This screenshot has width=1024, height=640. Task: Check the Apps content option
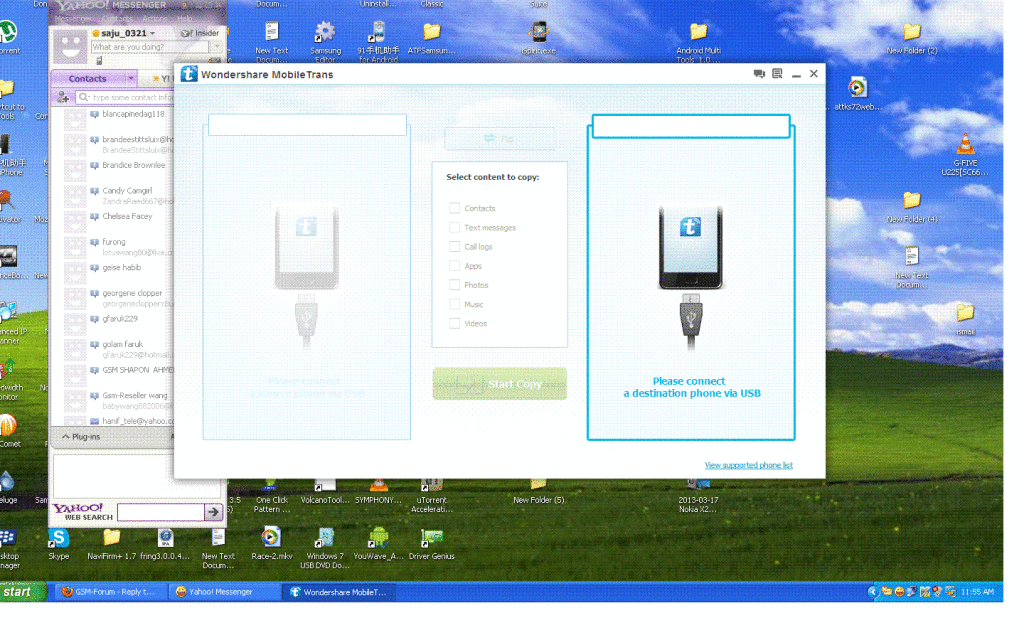pos(455,266)
